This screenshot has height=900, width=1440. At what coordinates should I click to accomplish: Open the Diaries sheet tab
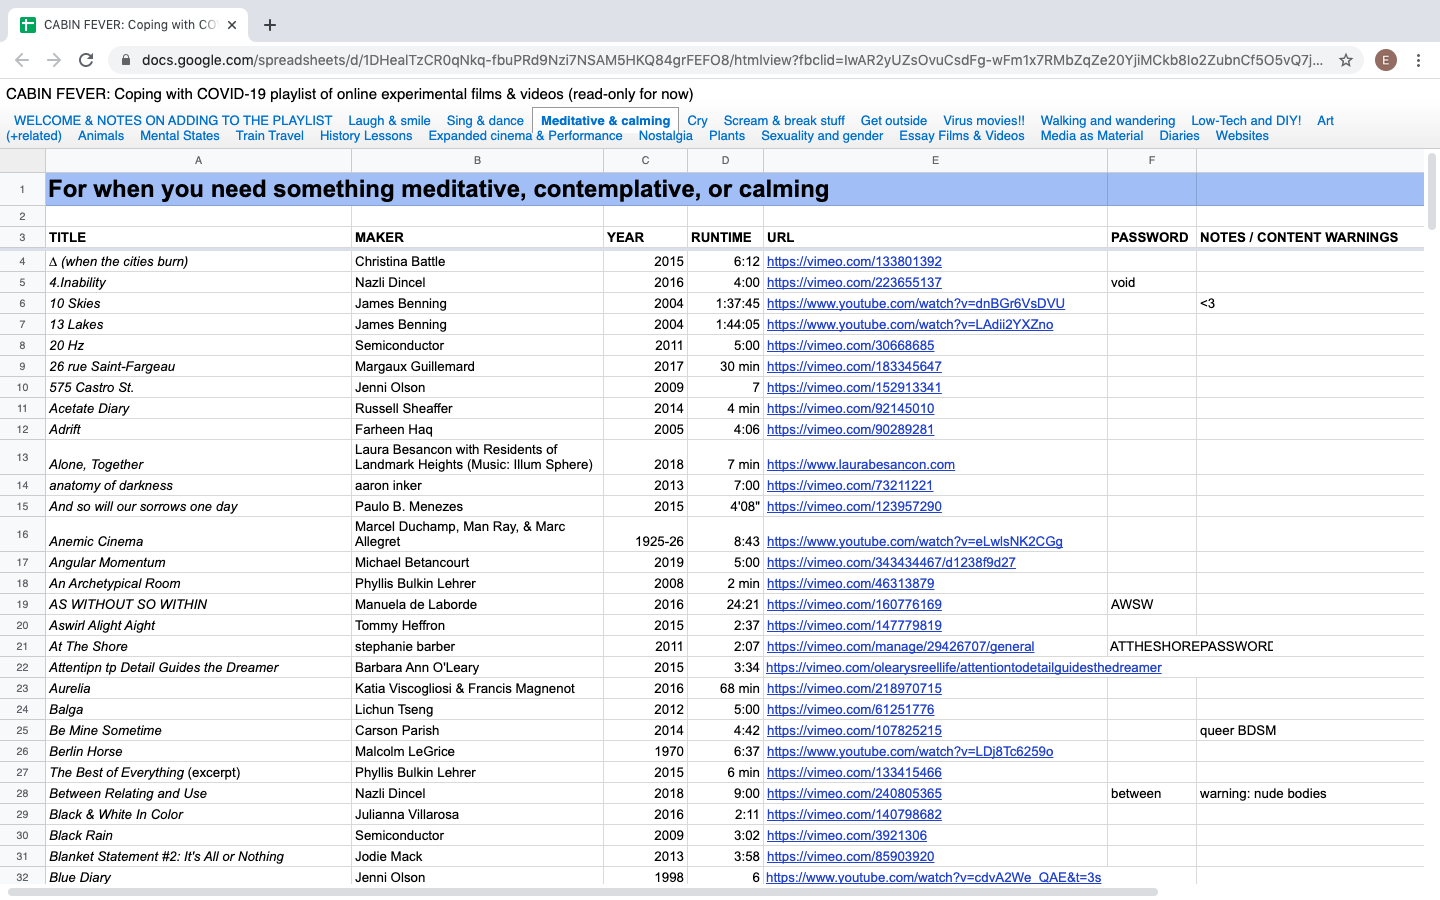click(1179, 136)
